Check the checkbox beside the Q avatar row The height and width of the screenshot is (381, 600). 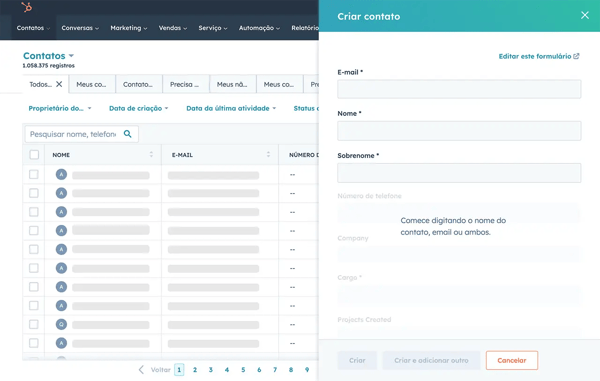click(34, 324)
